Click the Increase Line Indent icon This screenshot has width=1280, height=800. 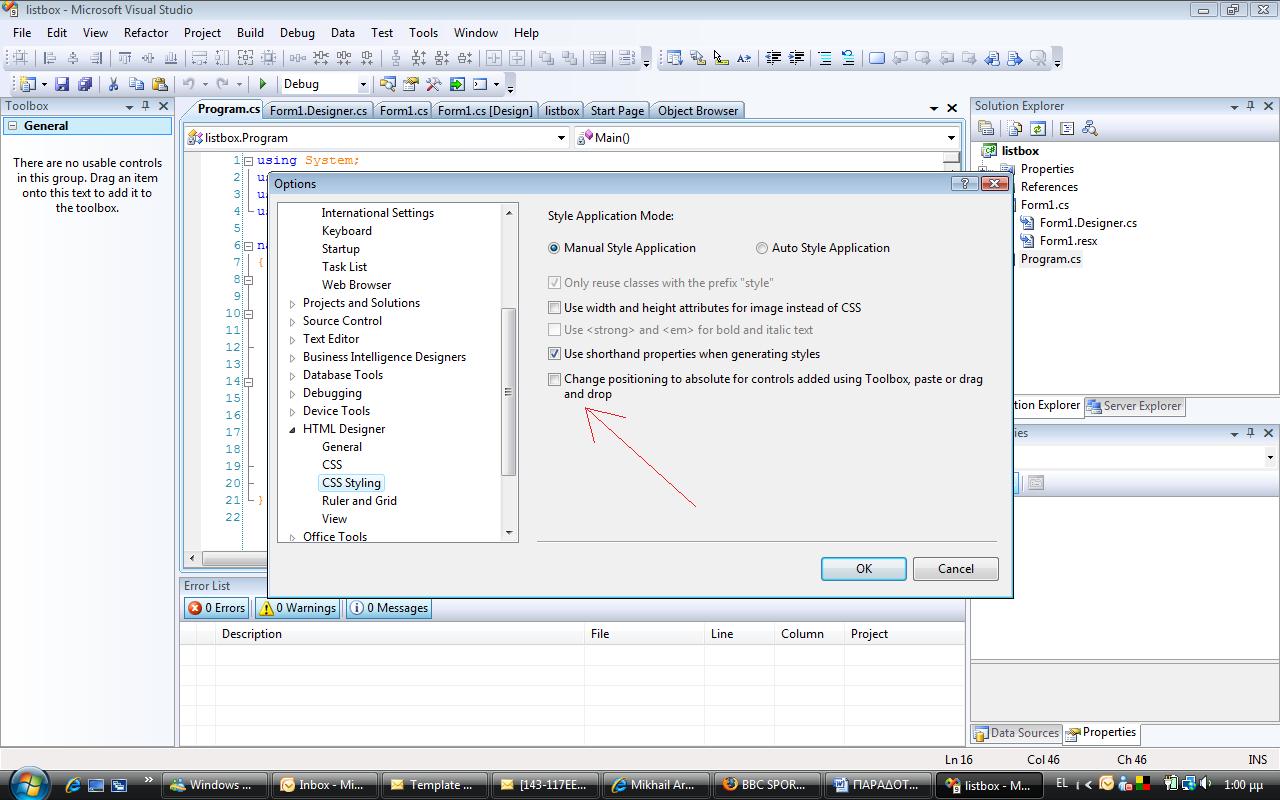pos(796,58)
